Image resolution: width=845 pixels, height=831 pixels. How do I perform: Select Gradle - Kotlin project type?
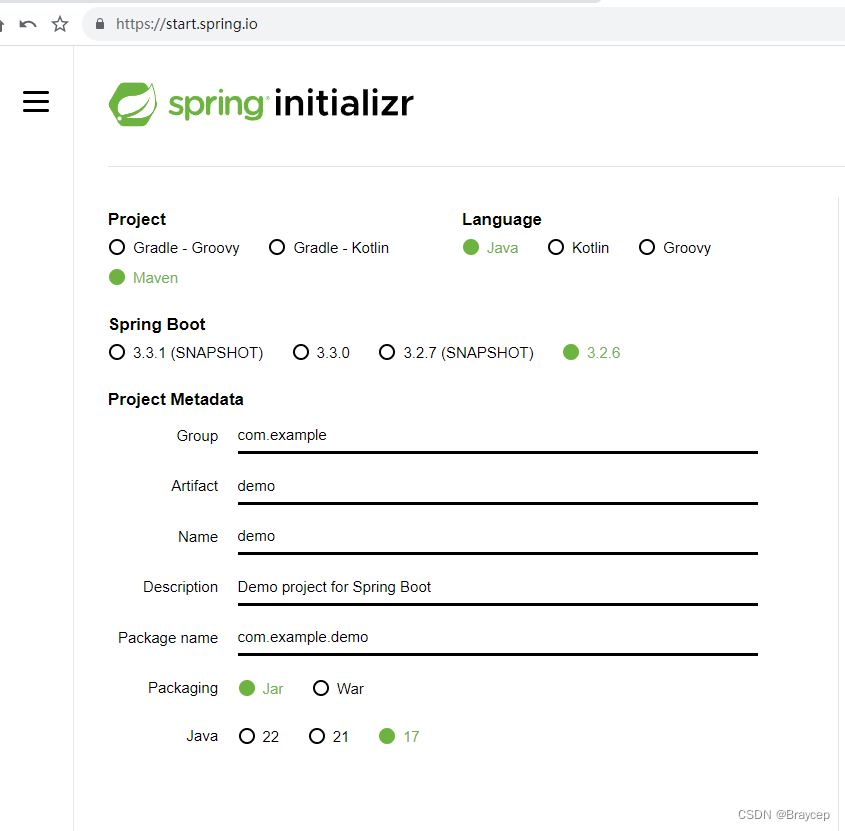click(329, 247)
